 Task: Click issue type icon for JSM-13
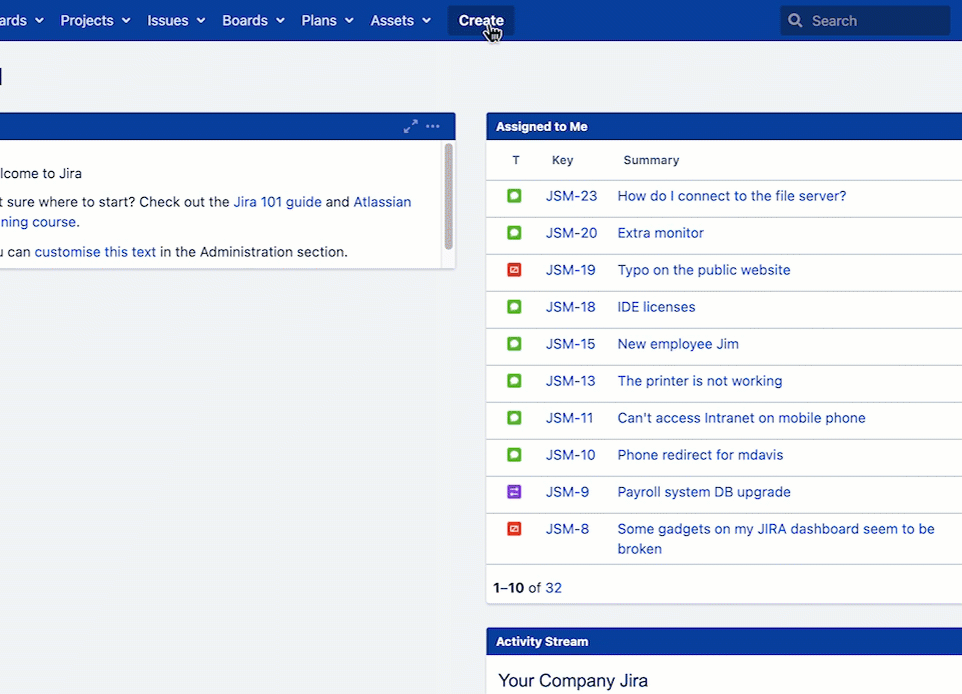point(514,380)
